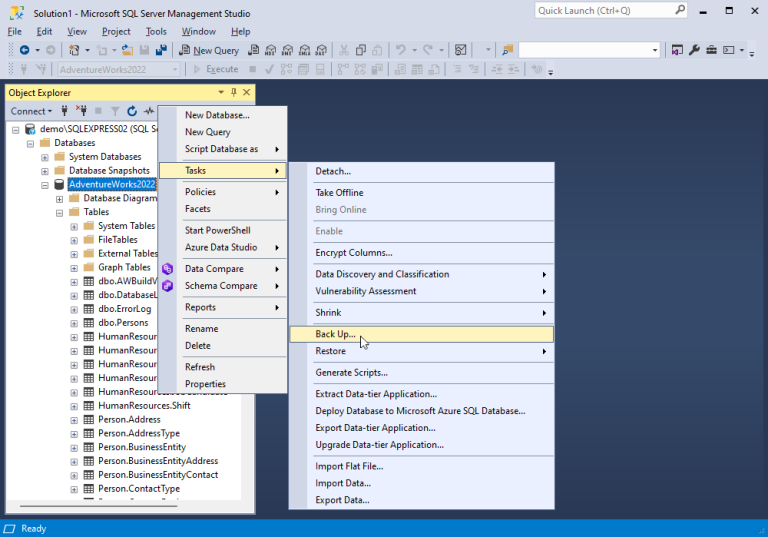Click the Disconnect icon in Object Explorer
This screenshot has width=768, height=537.
click(x=81, y=111)
